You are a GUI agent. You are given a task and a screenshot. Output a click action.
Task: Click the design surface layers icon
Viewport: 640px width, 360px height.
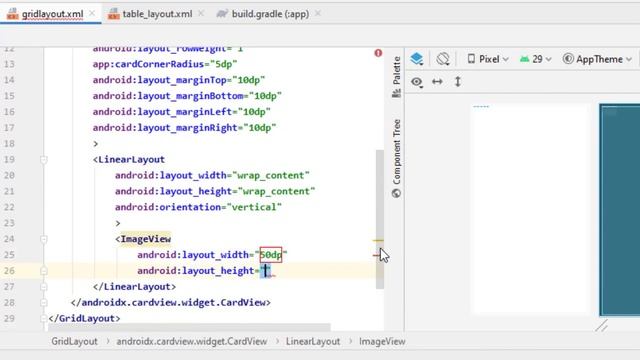pos(417,59)
